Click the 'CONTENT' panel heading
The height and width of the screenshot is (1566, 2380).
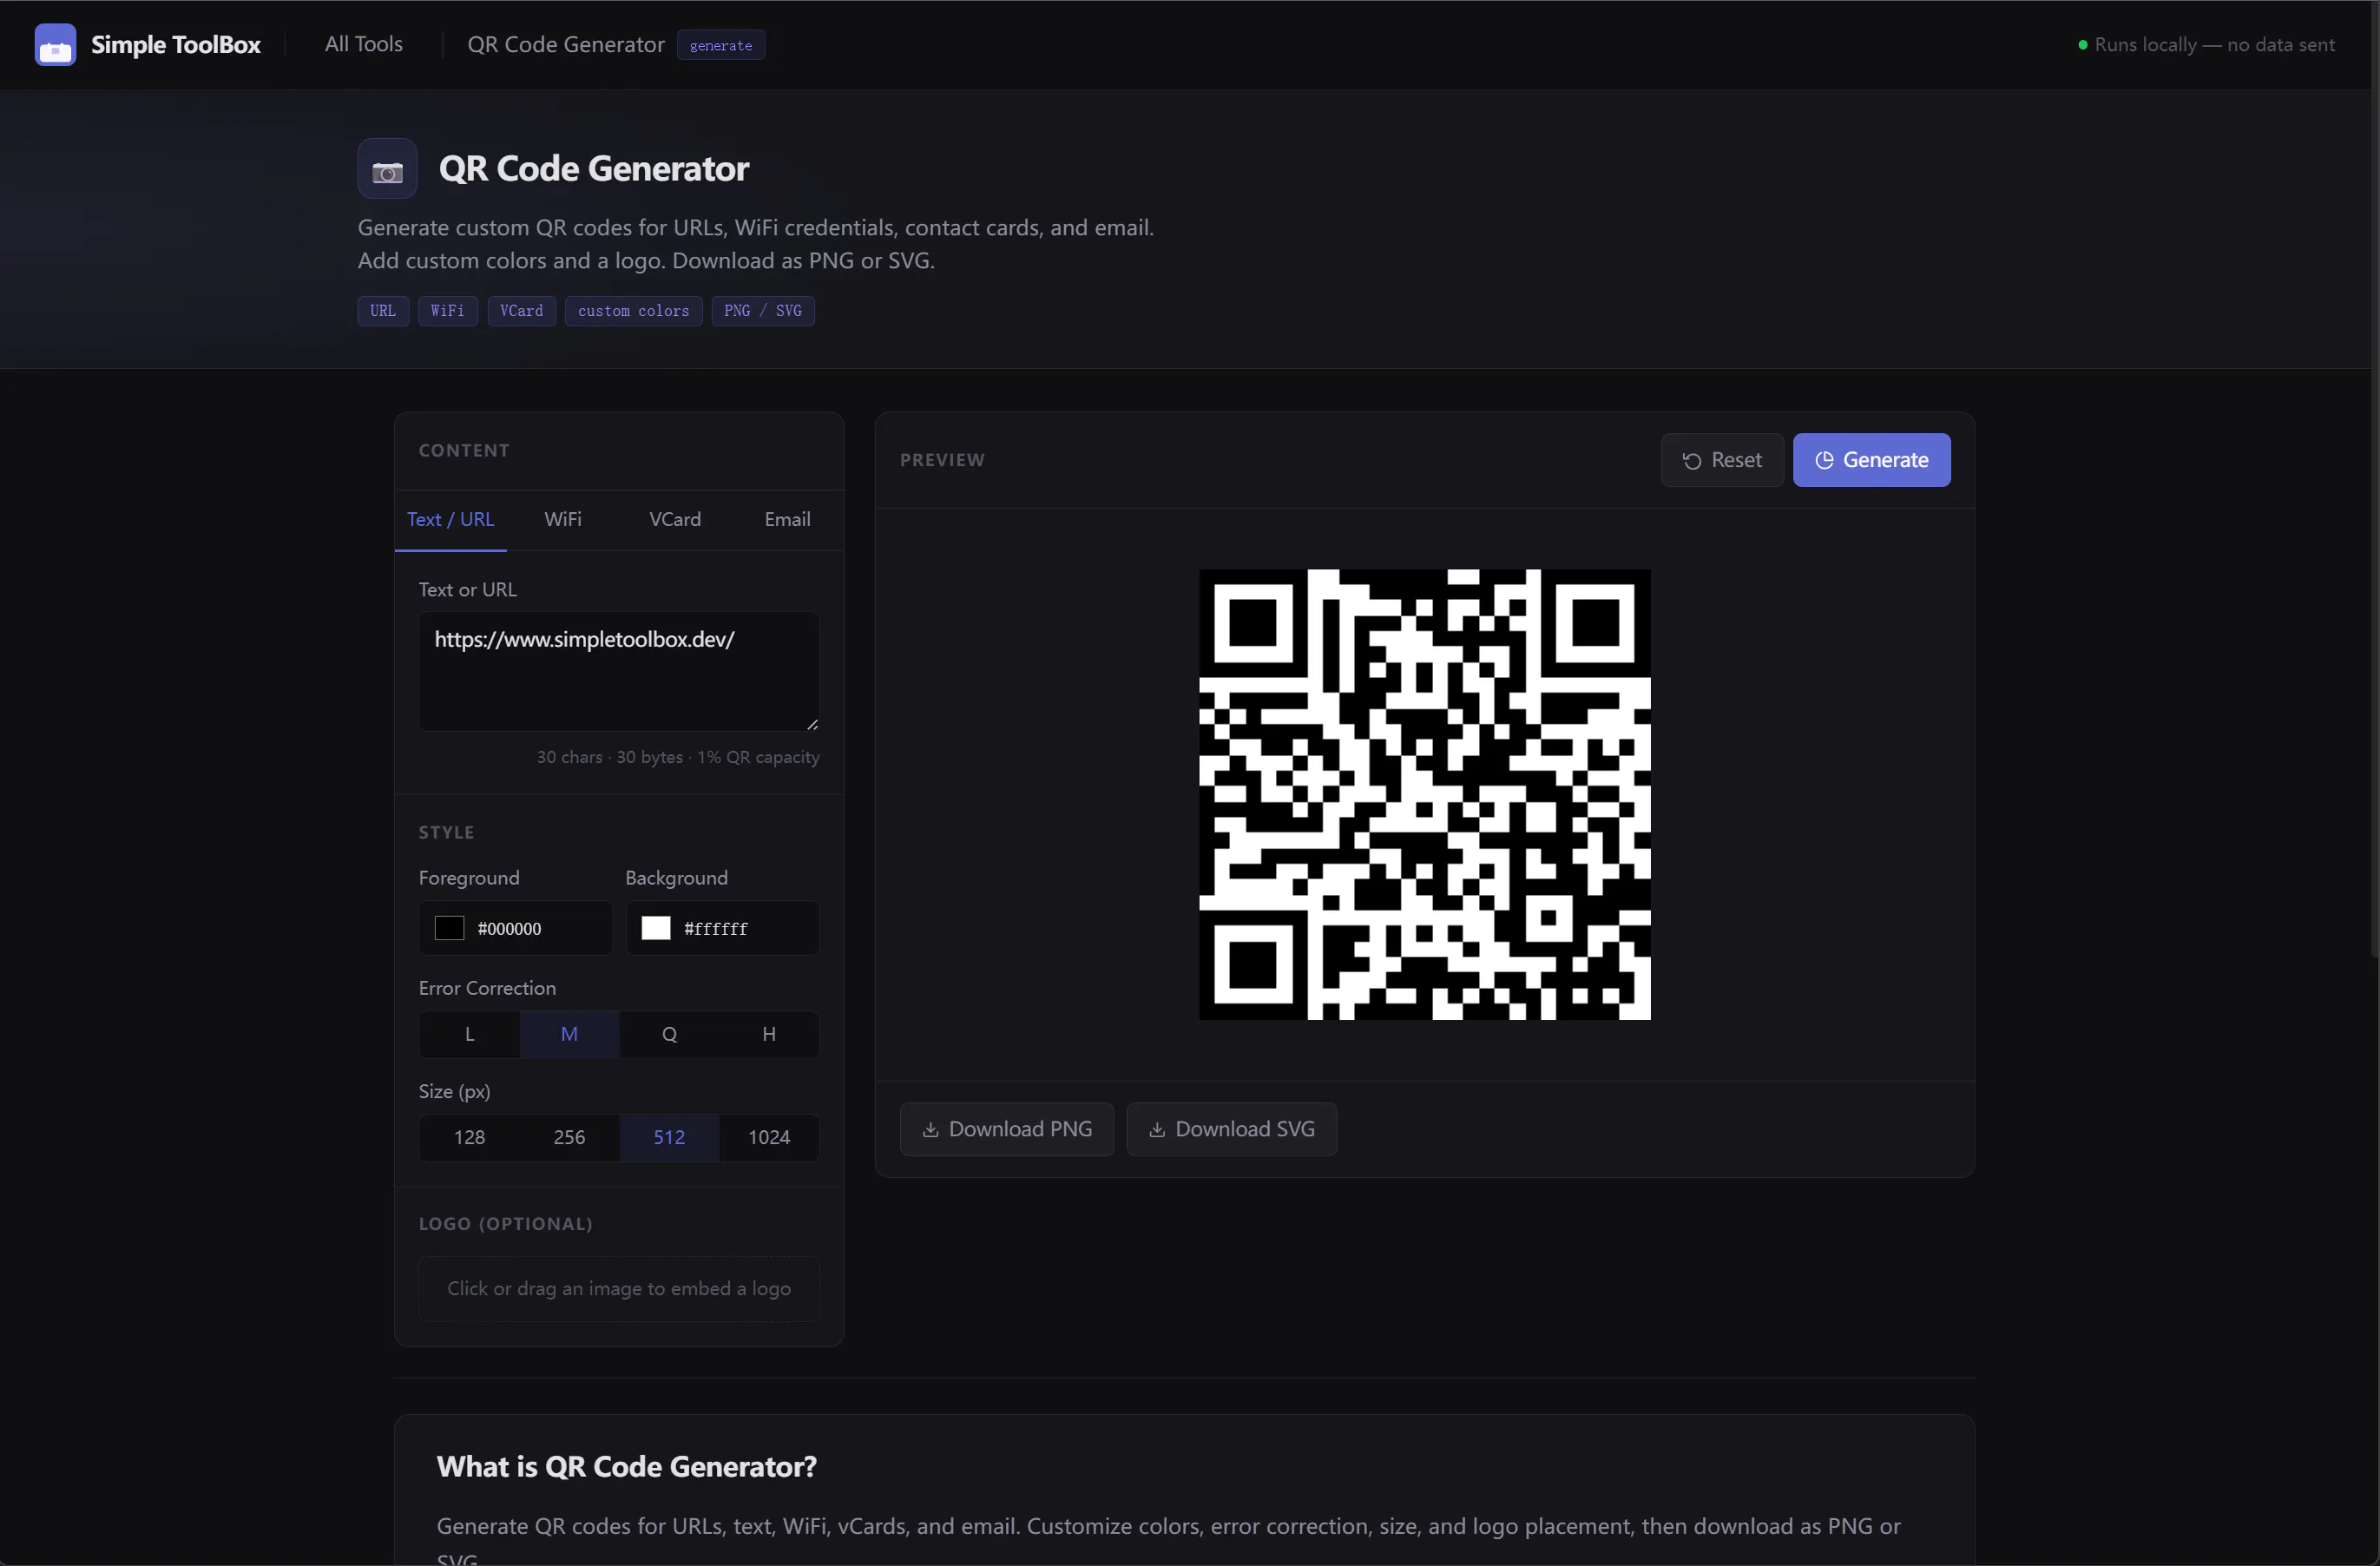click(464, 451)
